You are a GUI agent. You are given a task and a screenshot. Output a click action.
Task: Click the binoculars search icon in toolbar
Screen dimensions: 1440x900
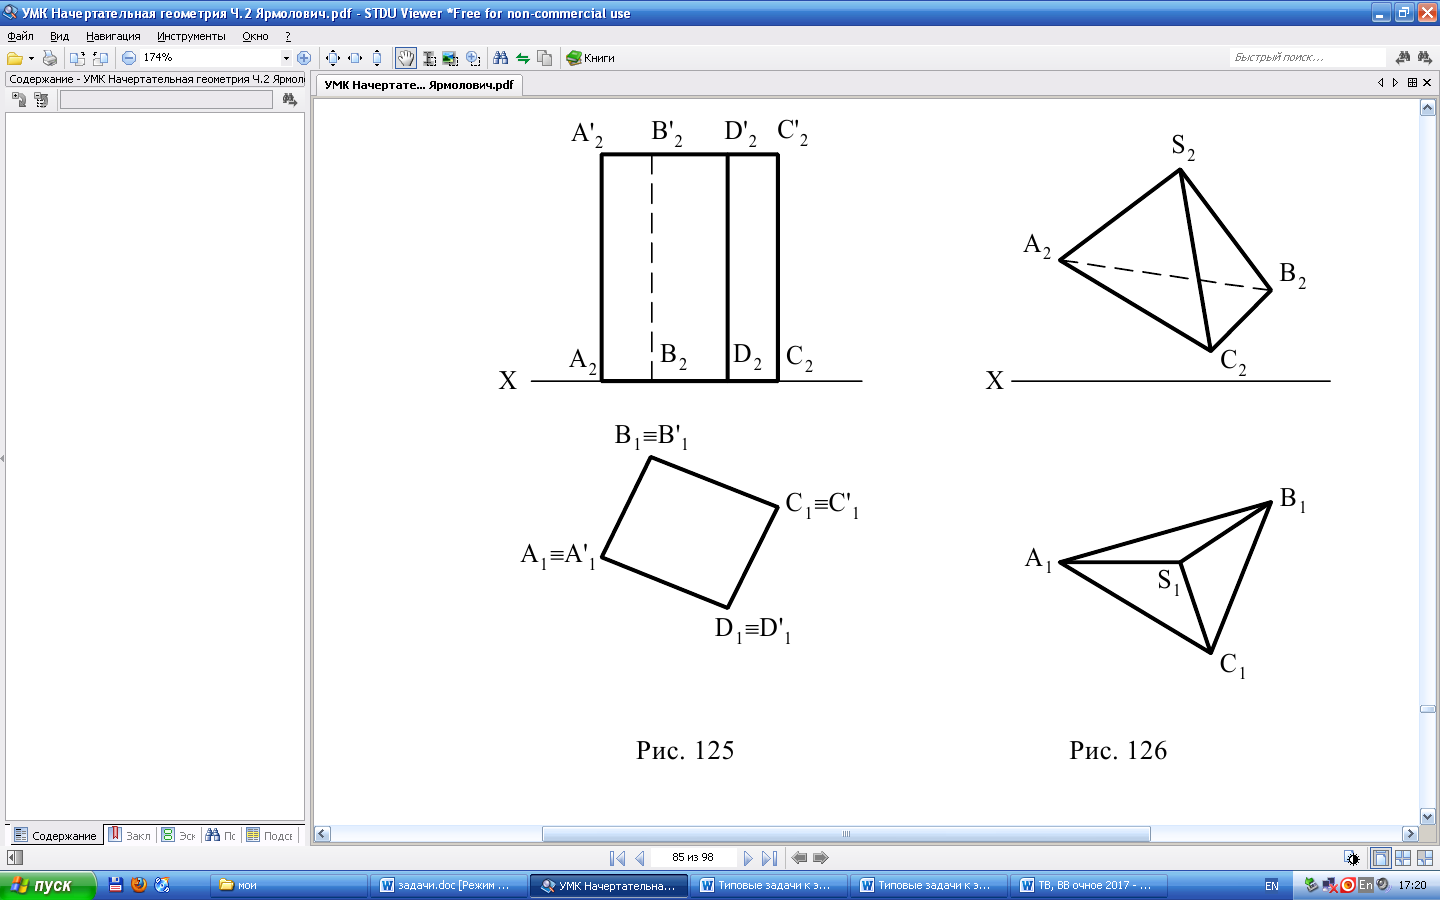click(500, 58)
